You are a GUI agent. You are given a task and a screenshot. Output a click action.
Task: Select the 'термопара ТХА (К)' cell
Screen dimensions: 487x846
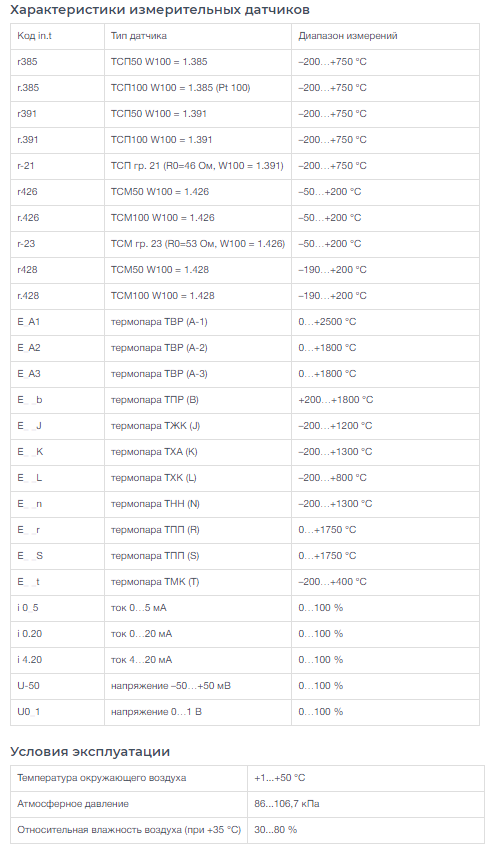[x=198, y=452]
